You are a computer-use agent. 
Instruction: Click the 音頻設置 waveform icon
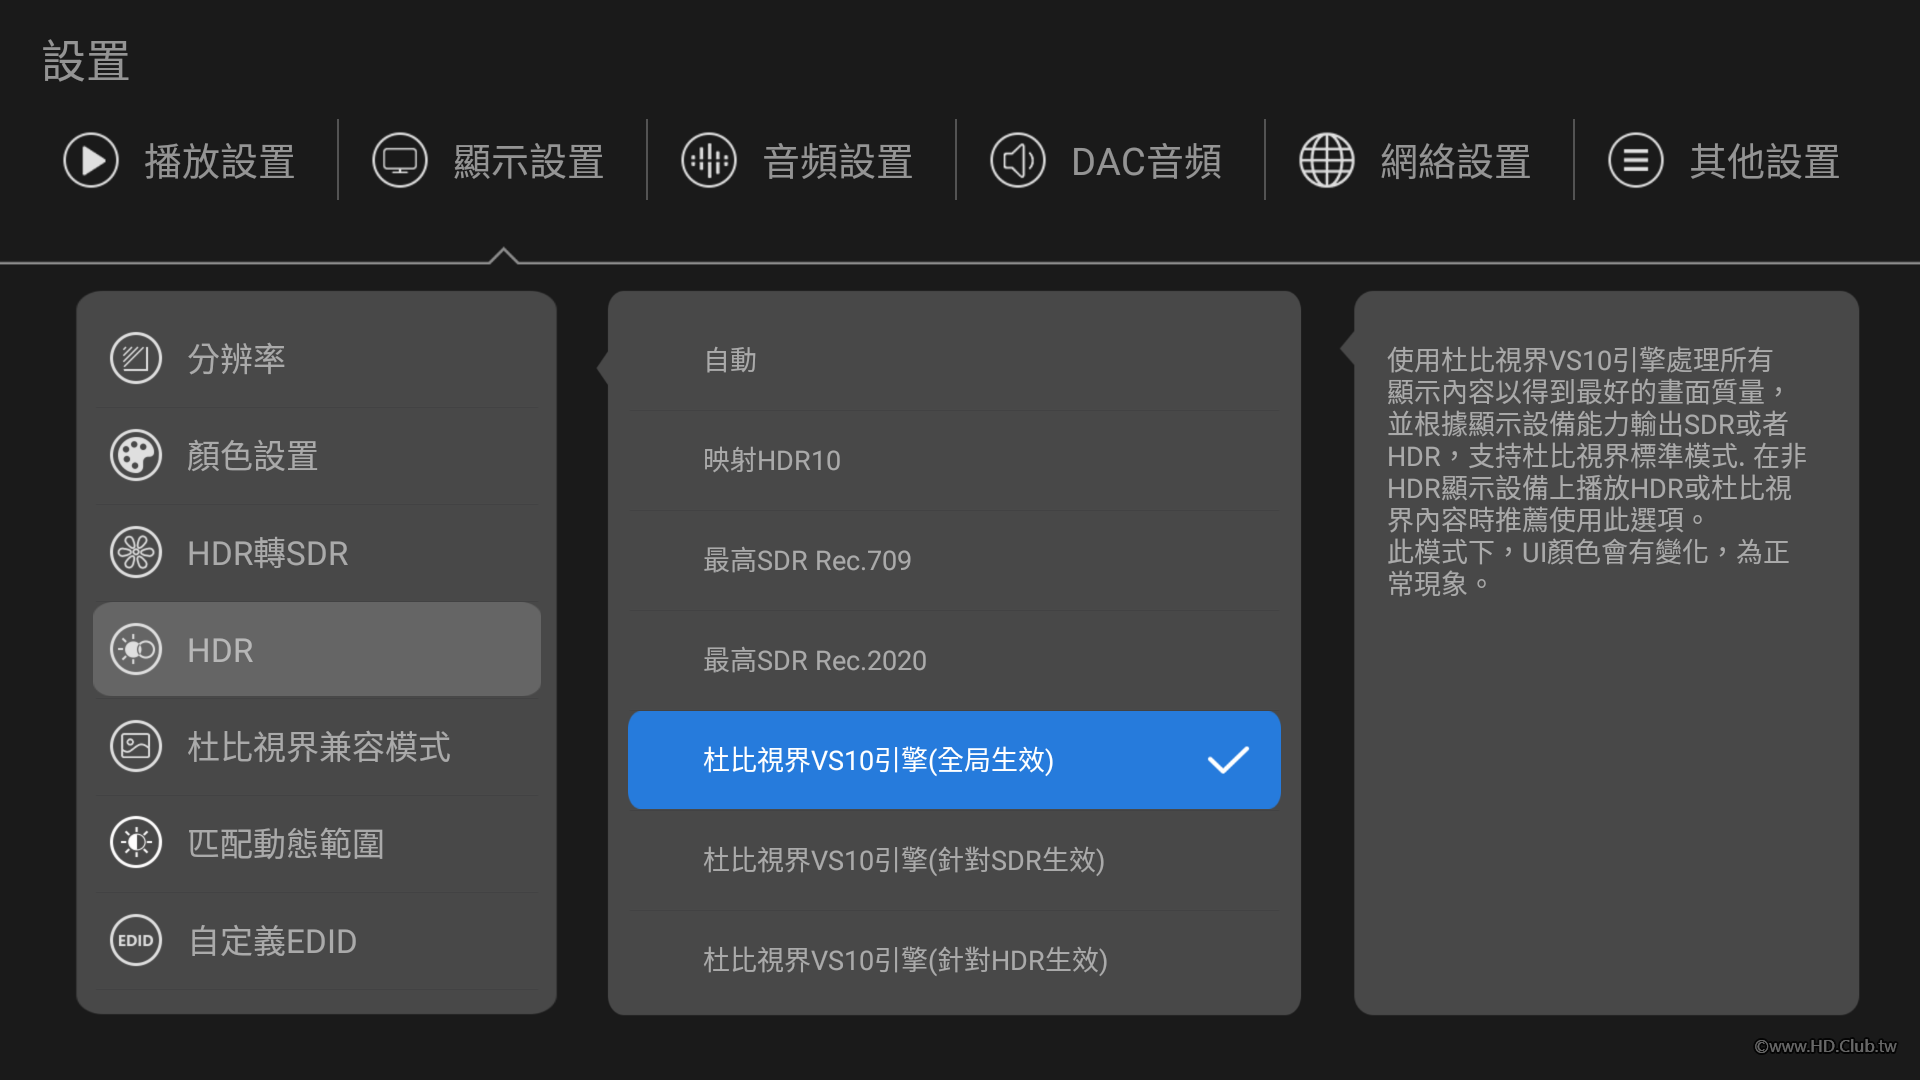click(x=709, y=160)
